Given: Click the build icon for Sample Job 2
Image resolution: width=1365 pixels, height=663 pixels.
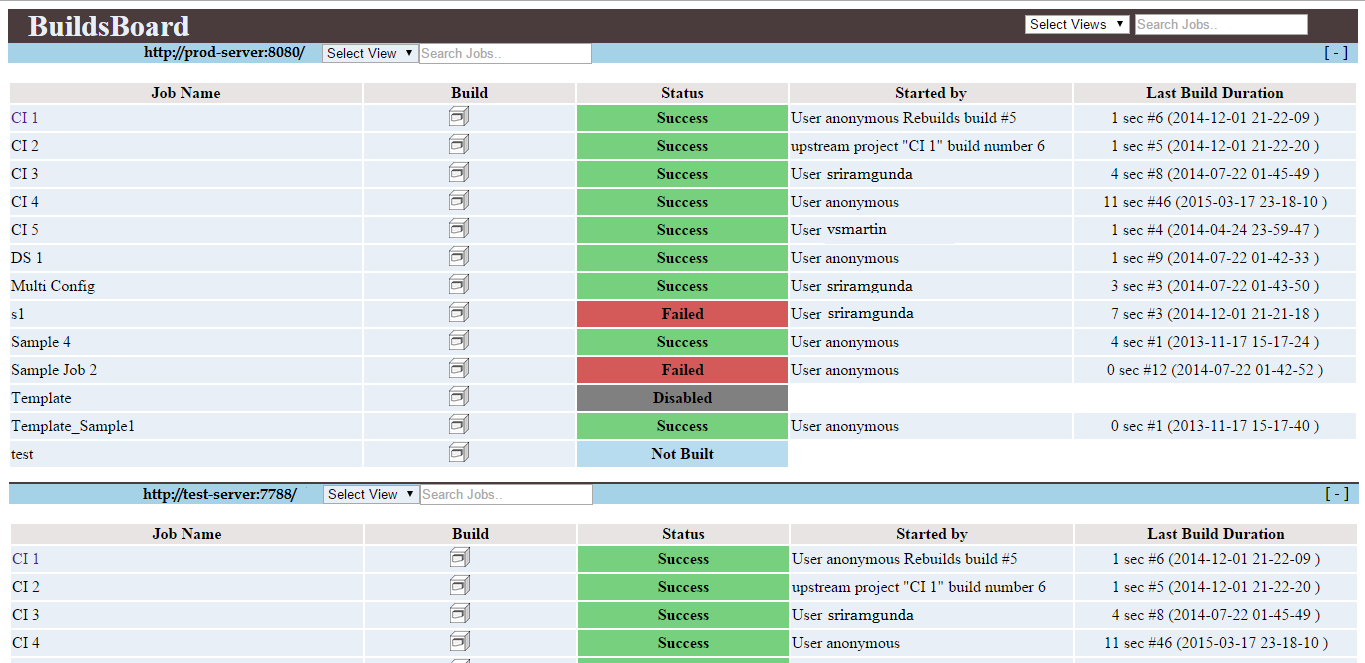Looking at the screenshot, I should click(459, 368).
